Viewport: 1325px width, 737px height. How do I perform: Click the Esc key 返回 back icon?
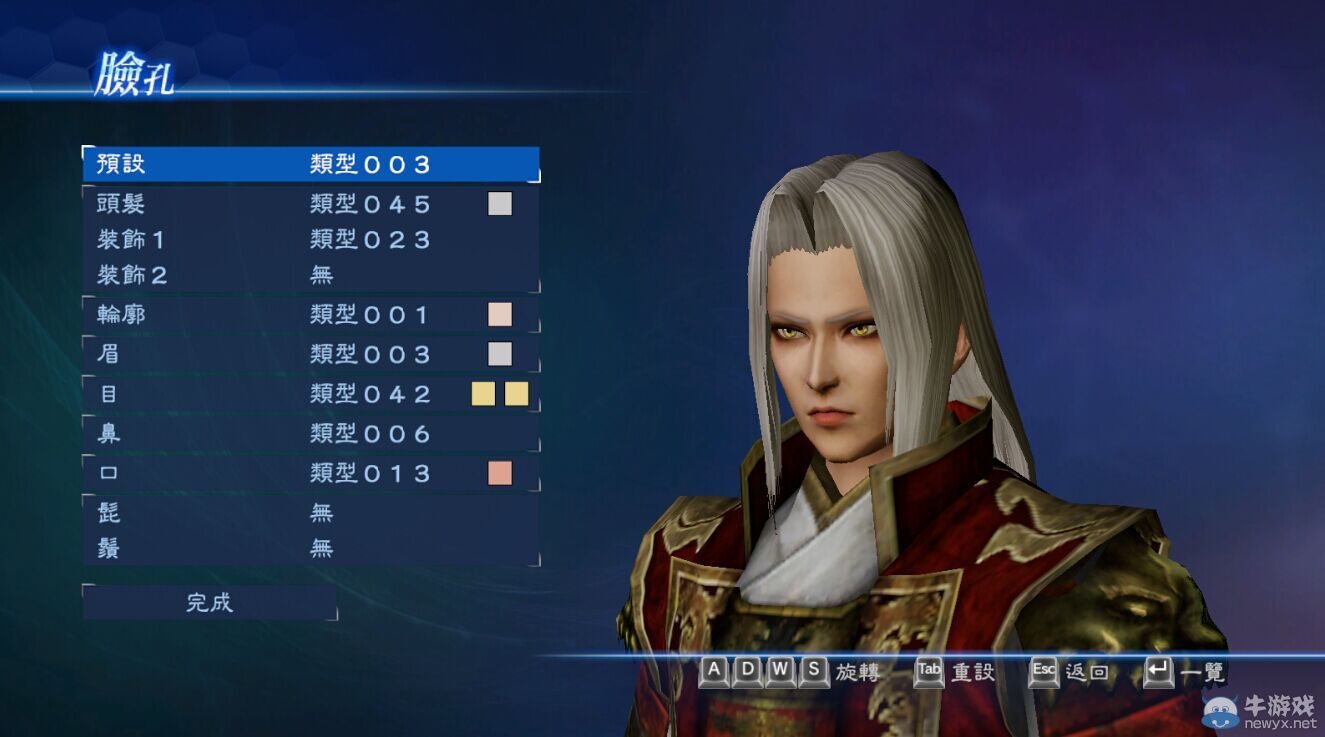(1044, 671)
